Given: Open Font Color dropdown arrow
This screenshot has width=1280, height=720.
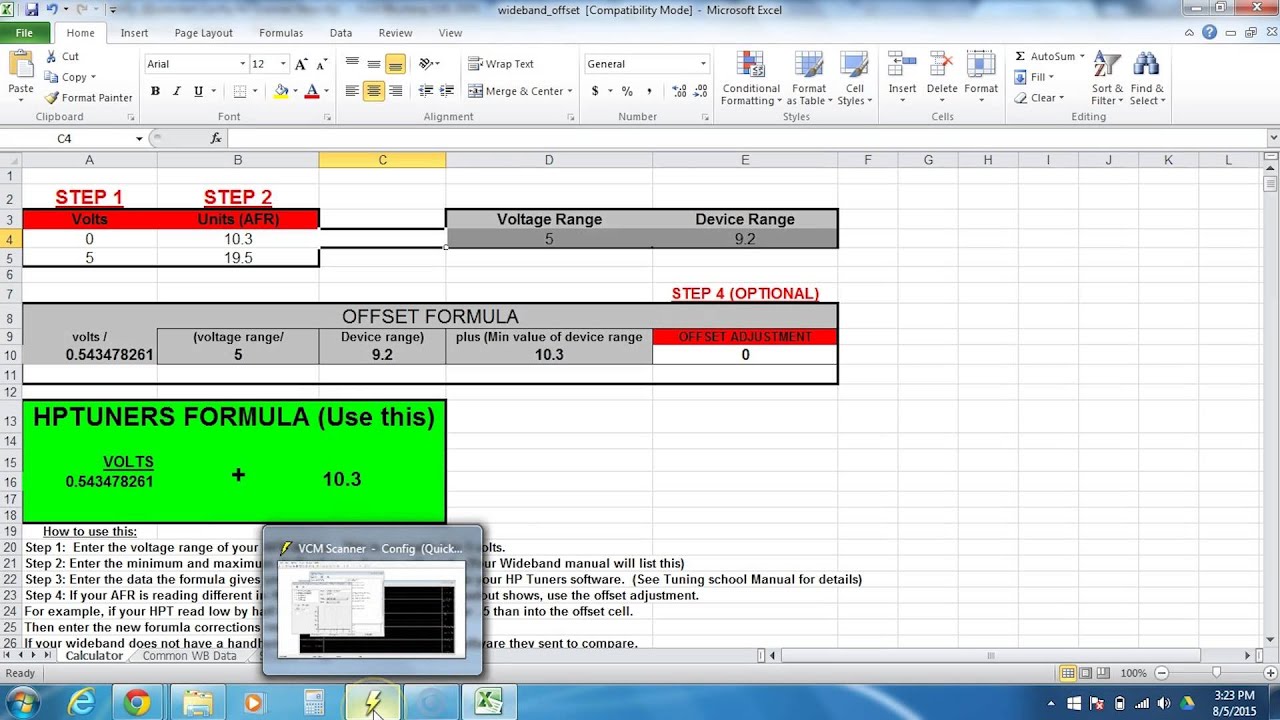Looking at the screenshot, I should pyautogui.click(x=325, y=91).
